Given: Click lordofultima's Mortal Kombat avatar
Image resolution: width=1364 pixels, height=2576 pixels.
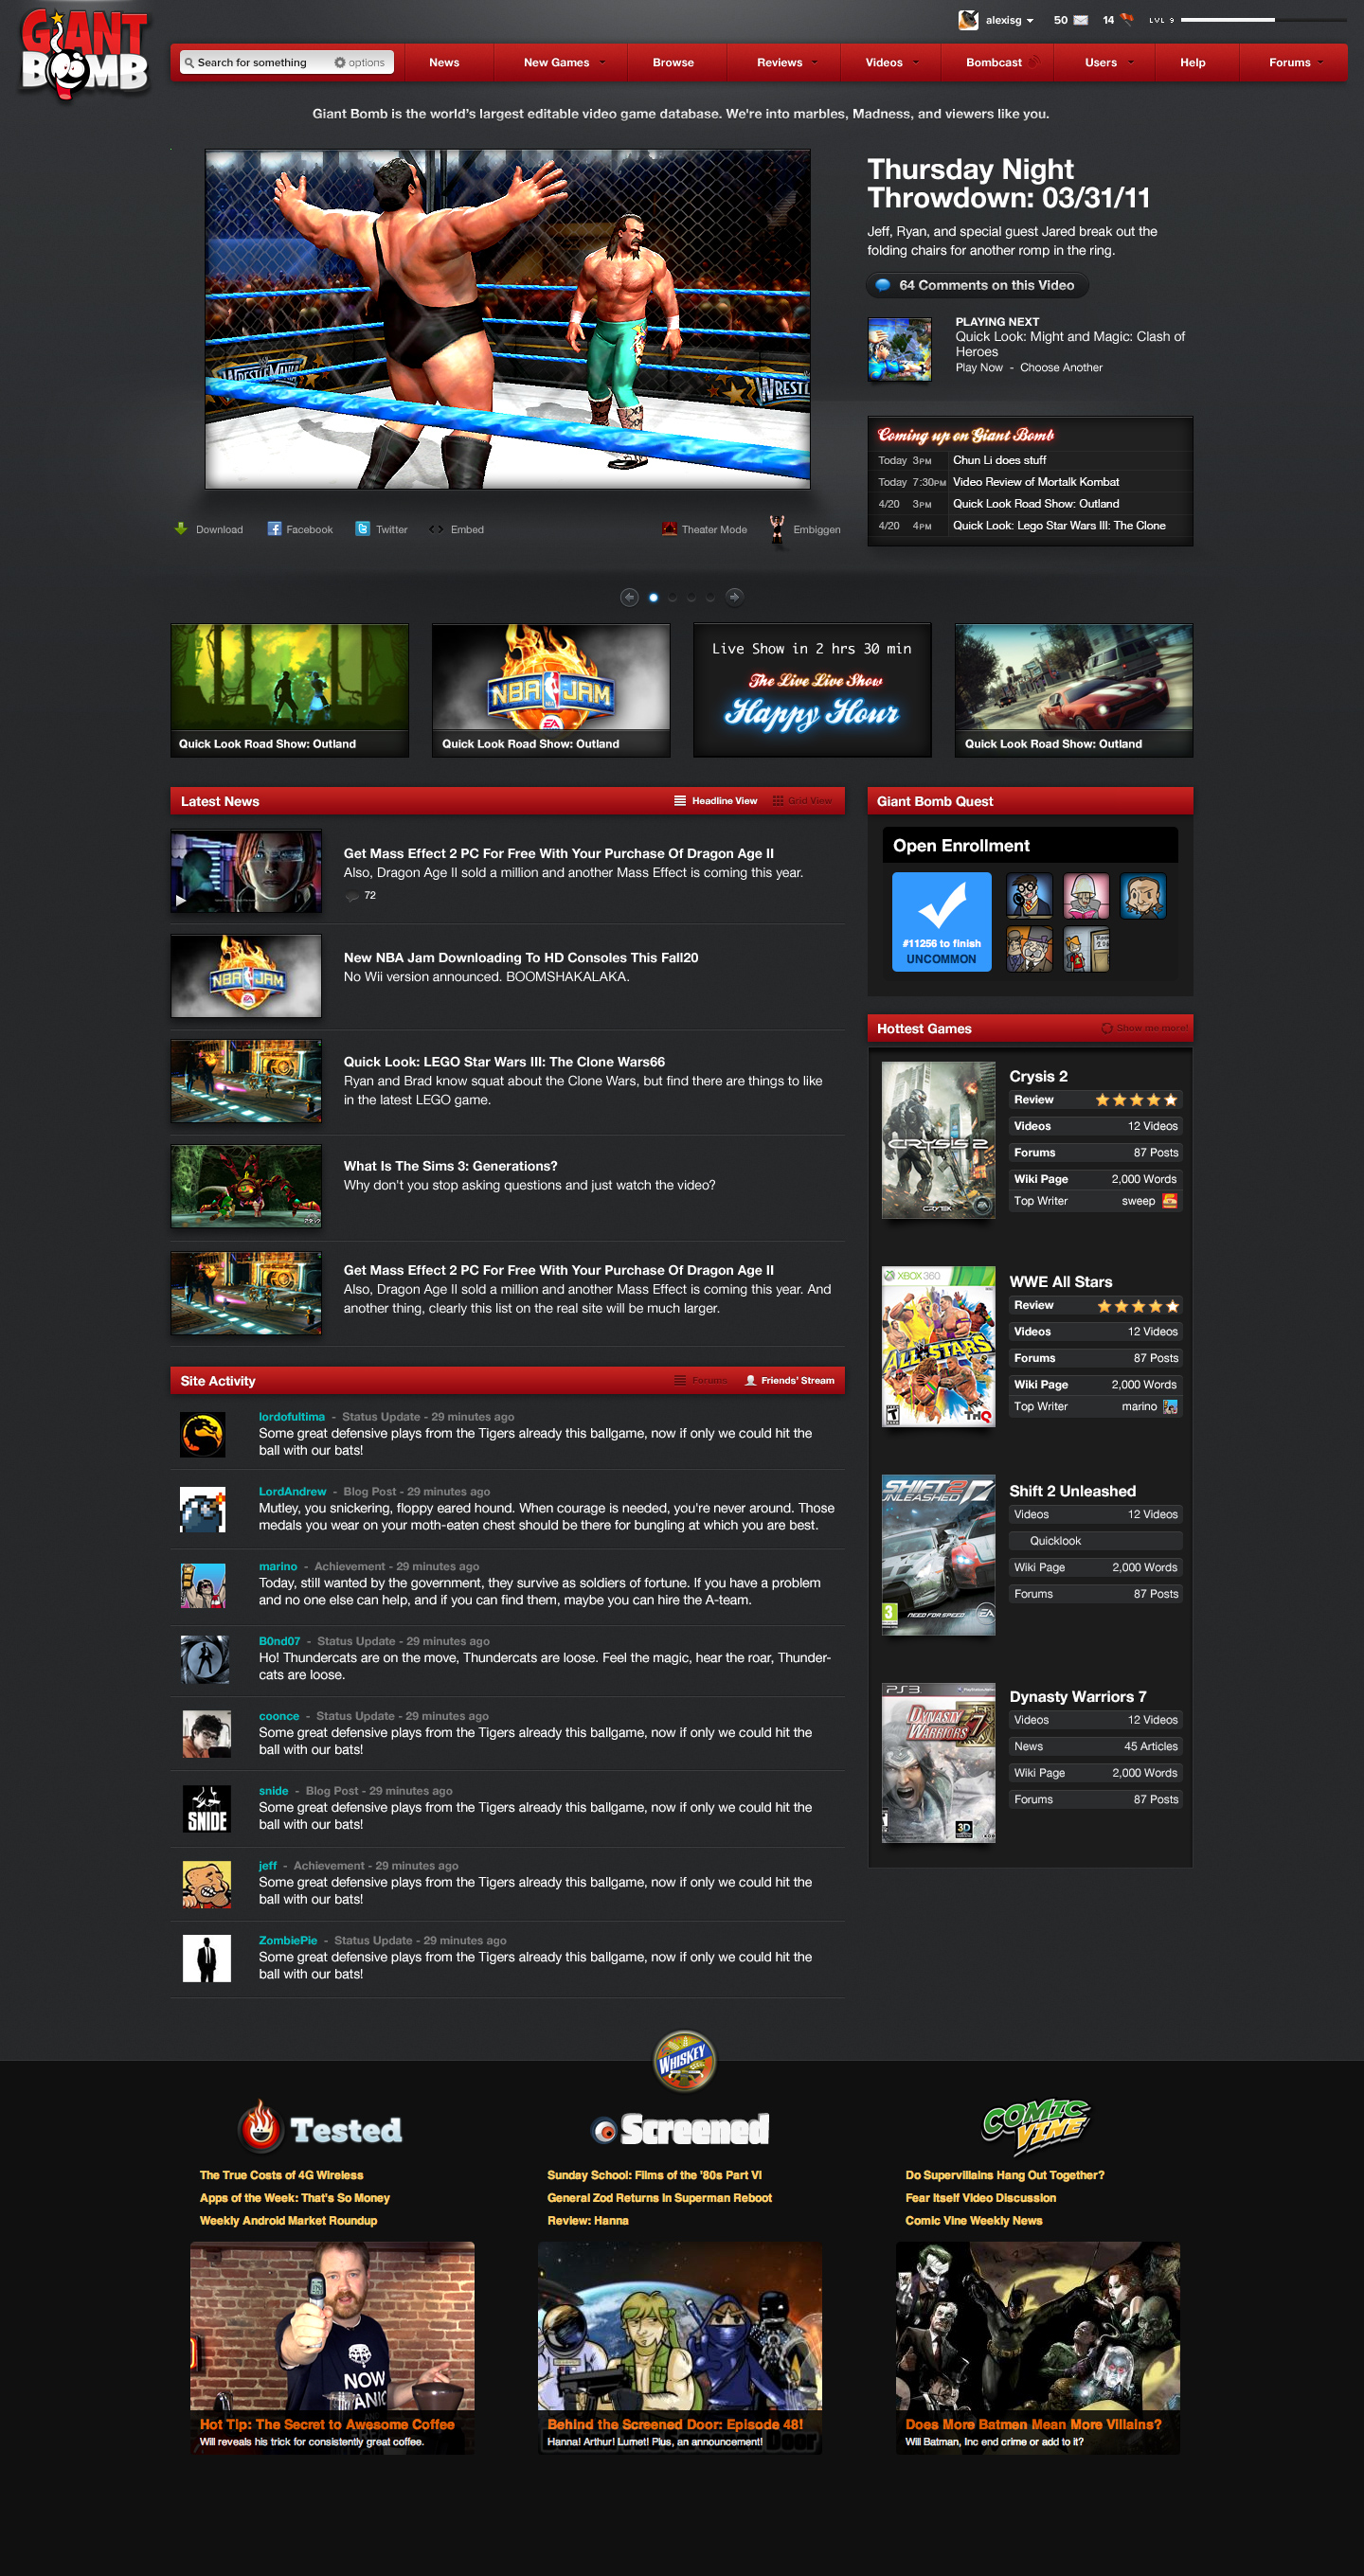Looking at the screenshot, I should tap(203, 1434).
